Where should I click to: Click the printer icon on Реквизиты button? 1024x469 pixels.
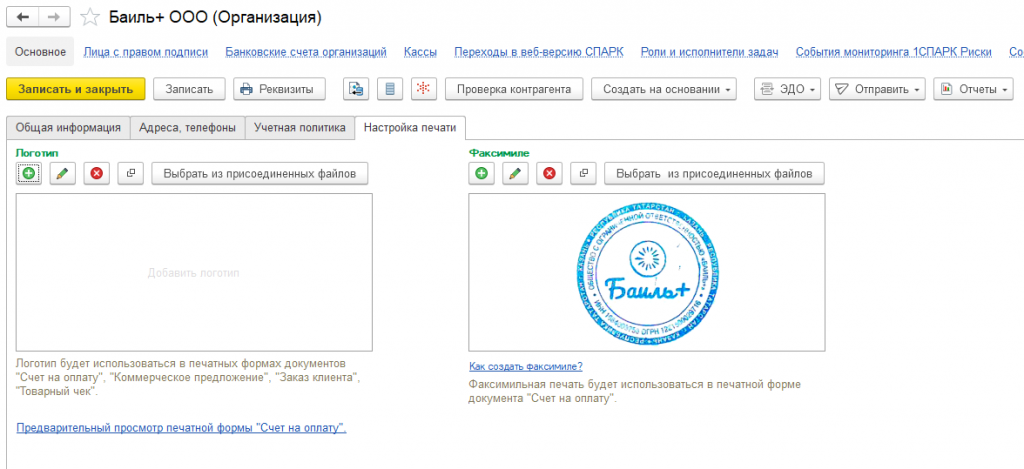point(246,89)
